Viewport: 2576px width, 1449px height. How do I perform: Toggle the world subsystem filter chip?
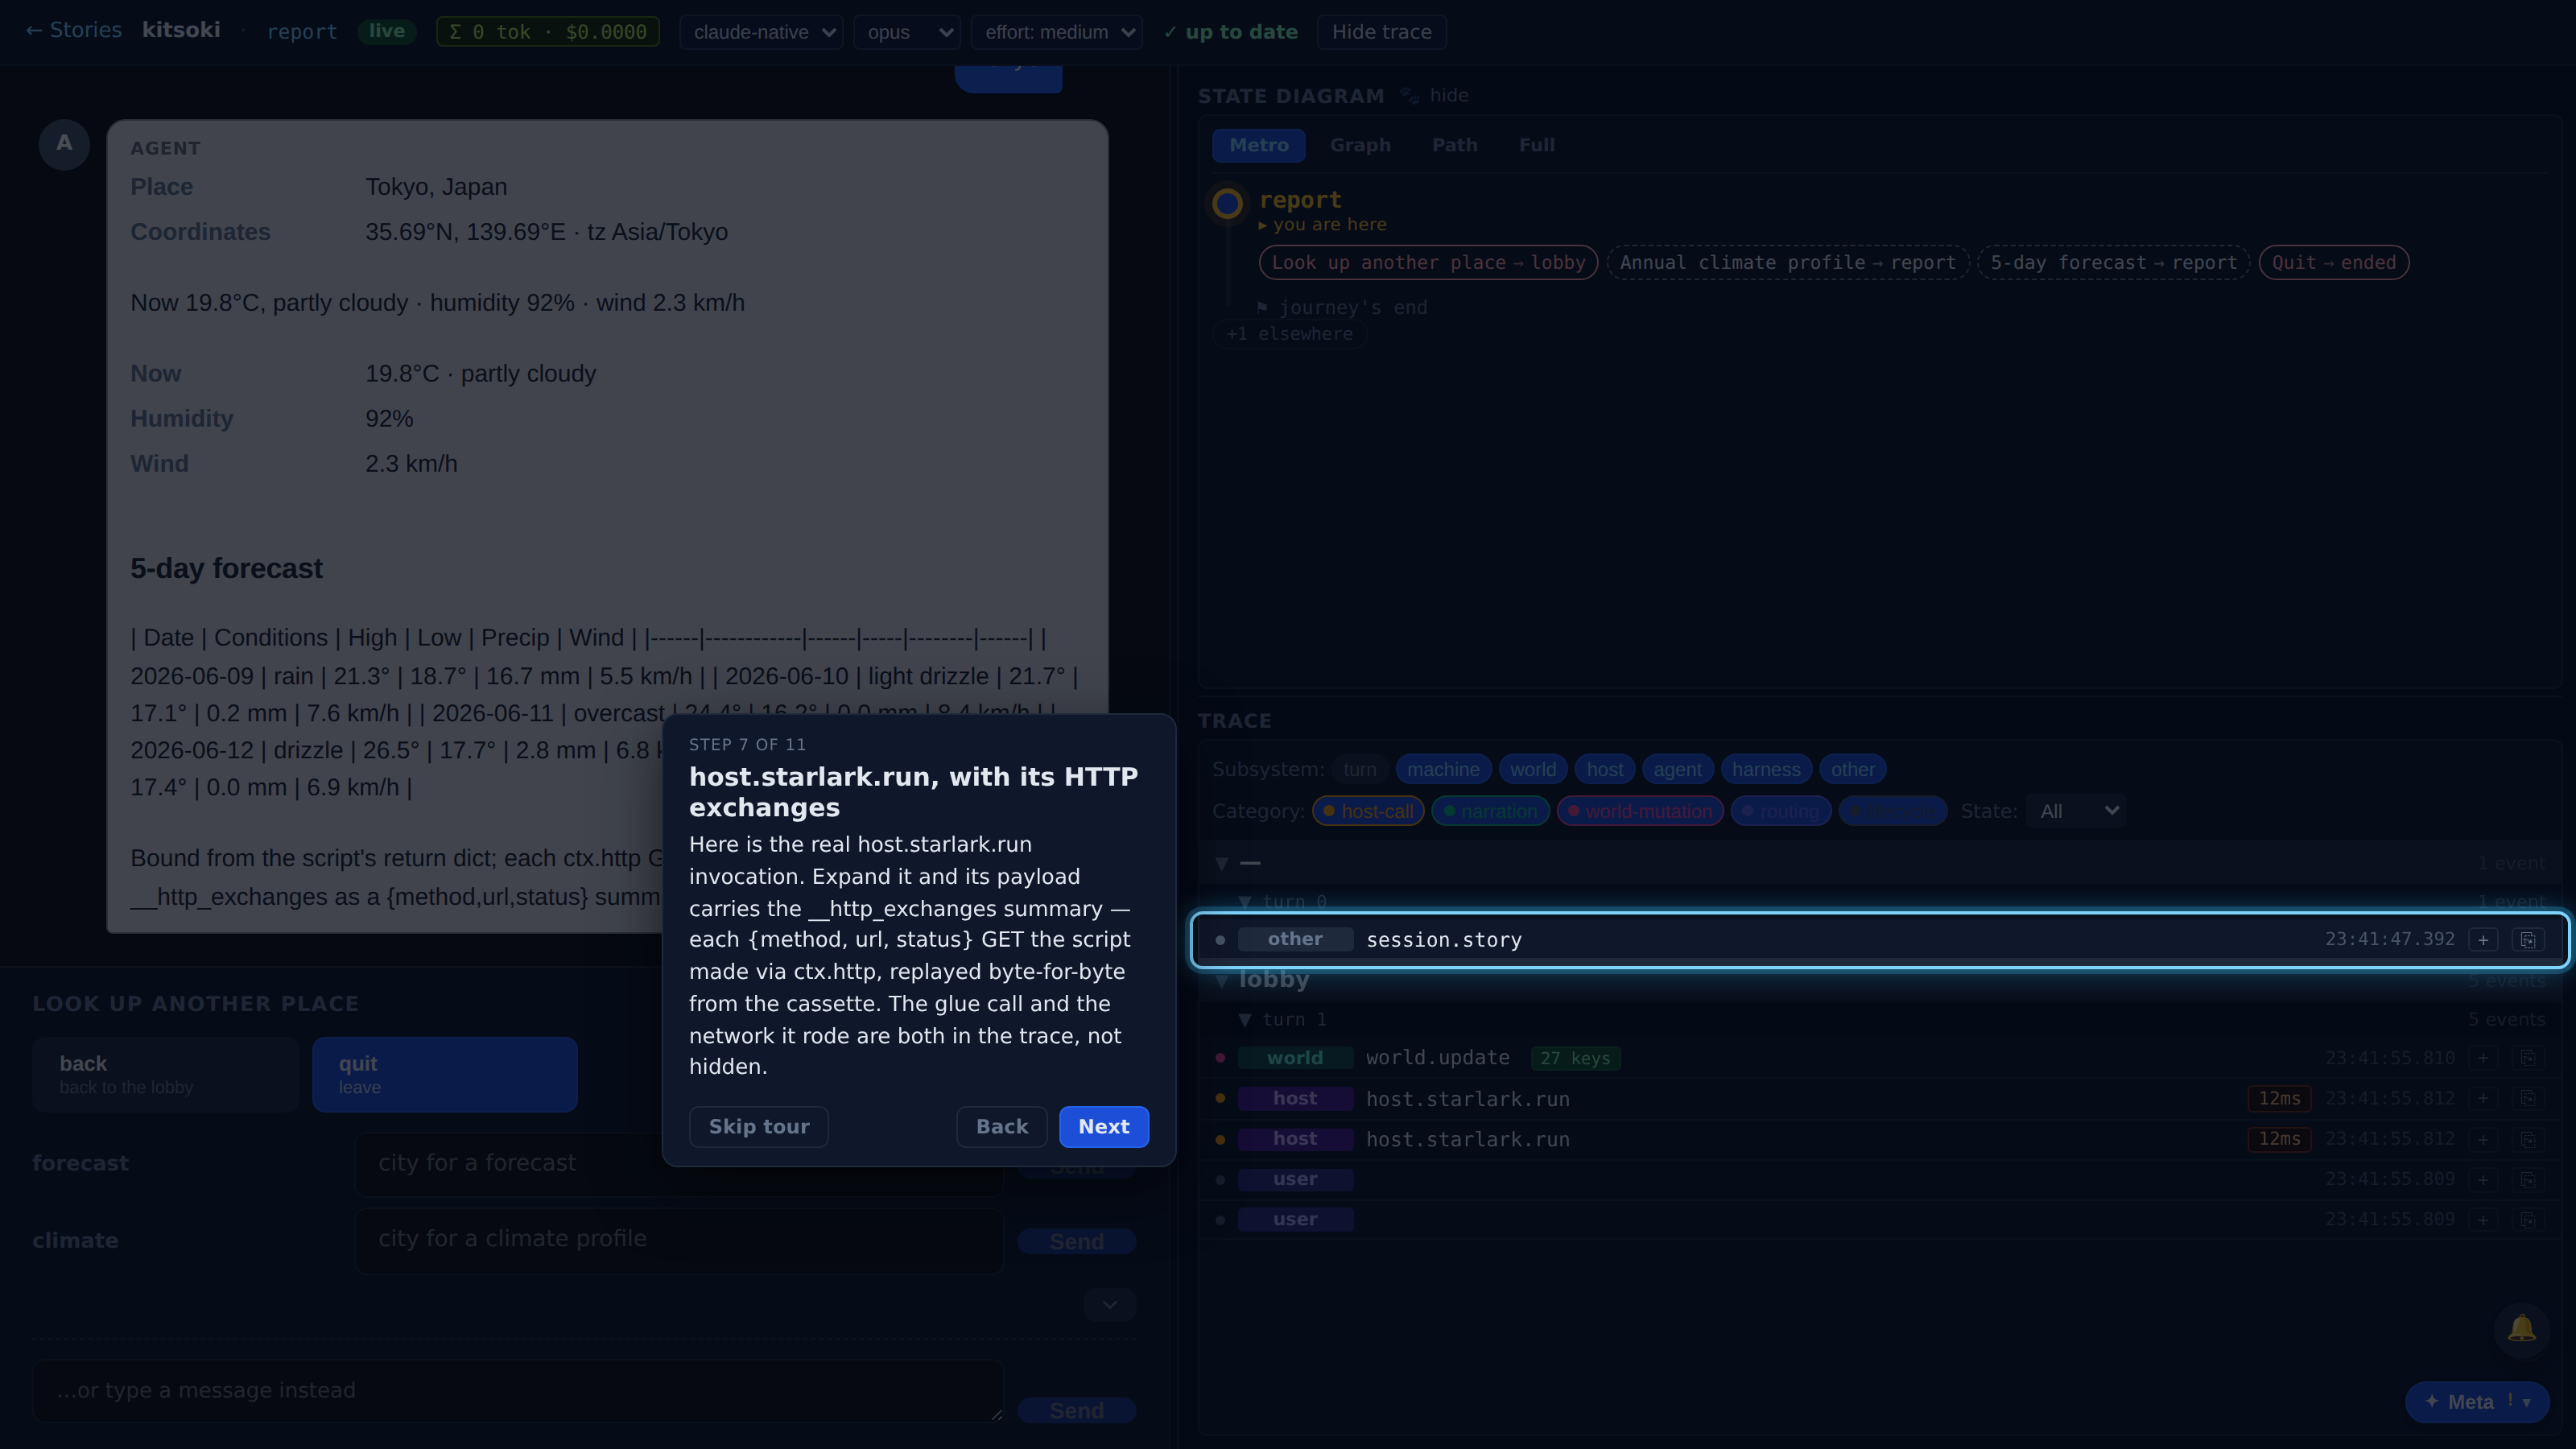[1532, 769]
